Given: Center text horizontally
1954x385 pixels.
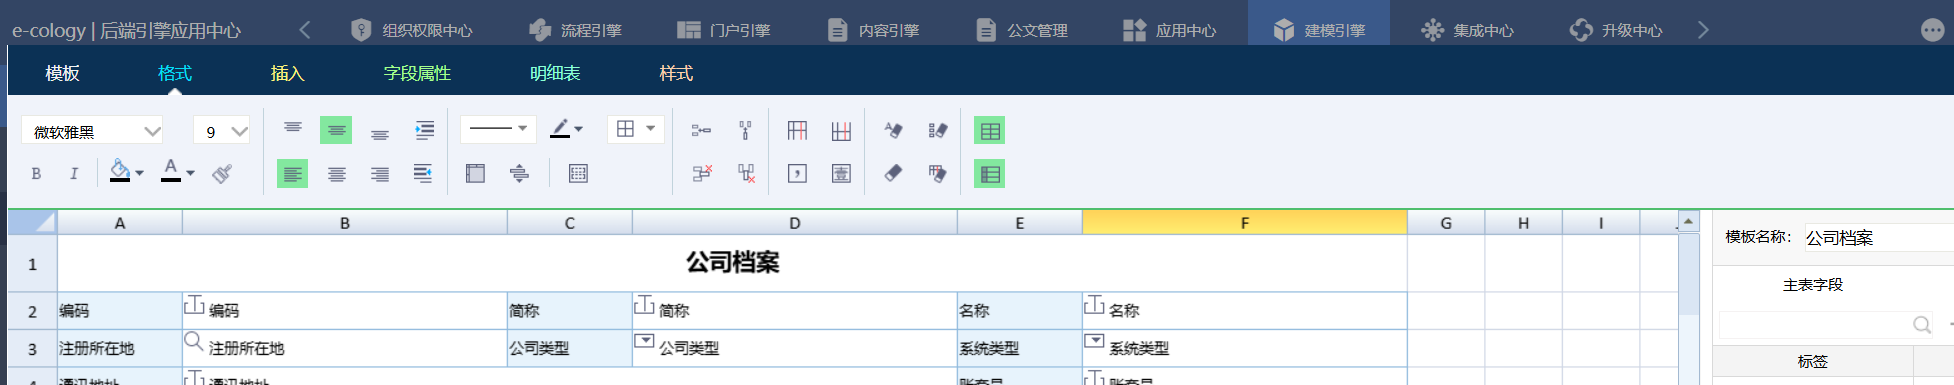Looking at the screenshot, I should click(336, 174).
